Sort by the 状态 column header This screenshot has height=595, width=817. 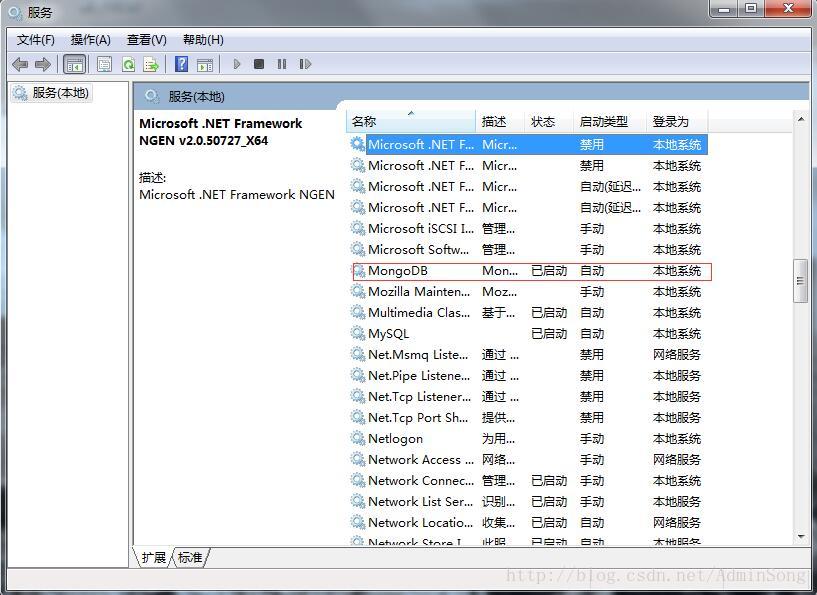548,121
